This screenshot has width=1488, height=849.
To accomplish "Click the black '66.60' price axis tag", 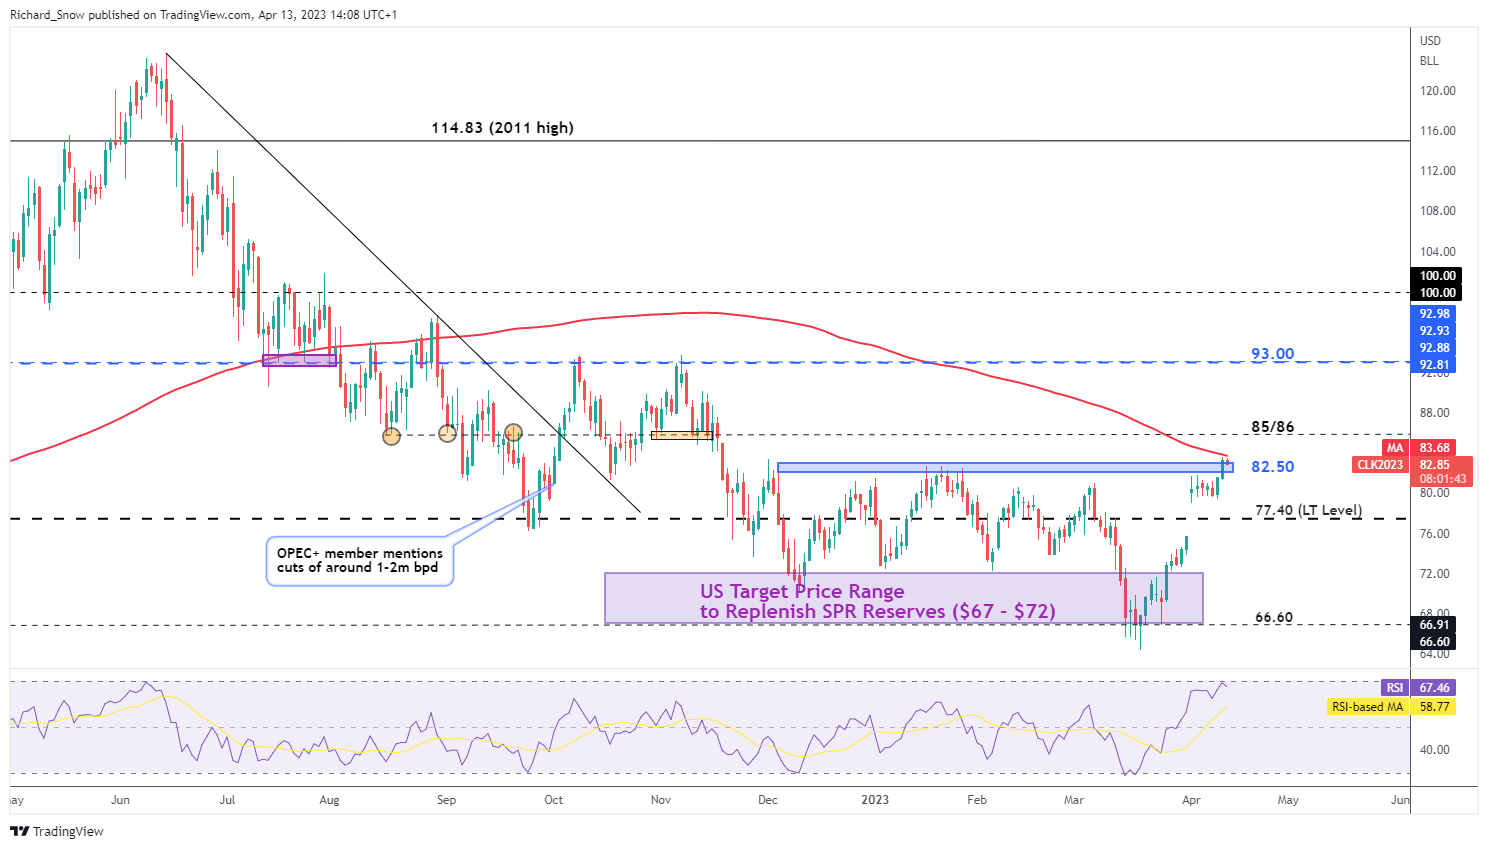I will click(1435, 642).
